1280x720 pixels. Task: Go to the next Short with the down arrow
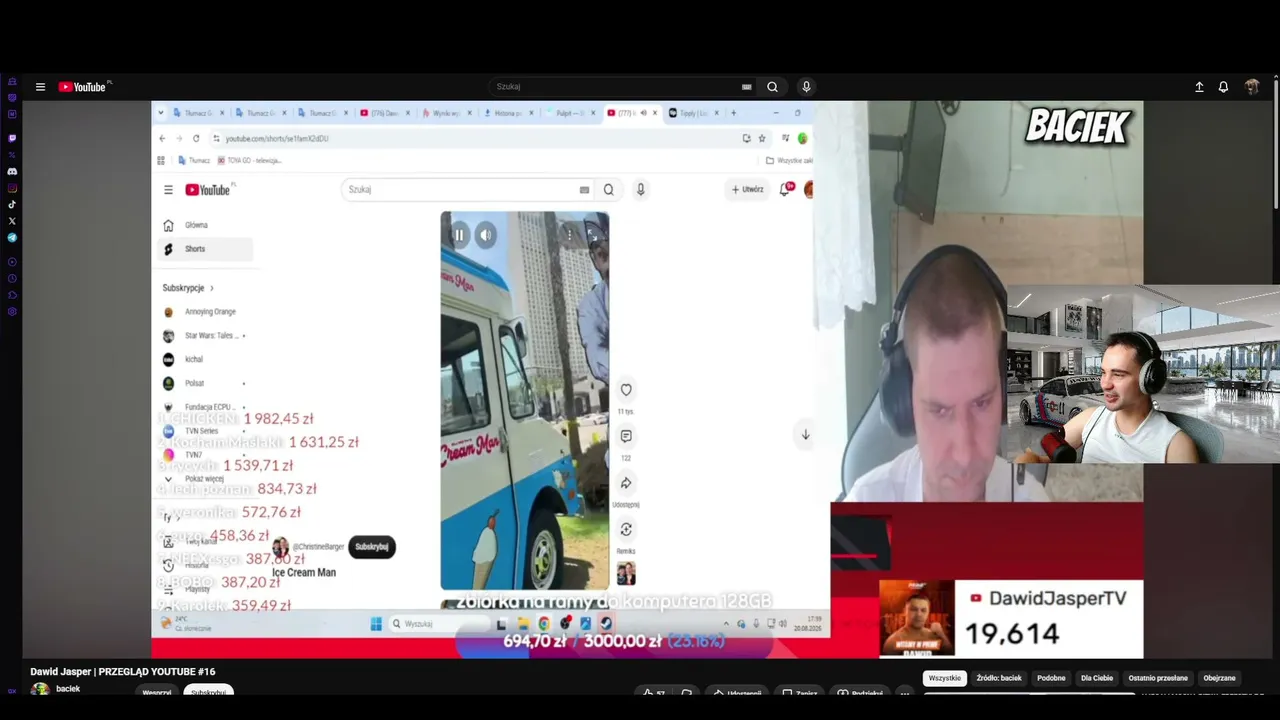(805, 435)
